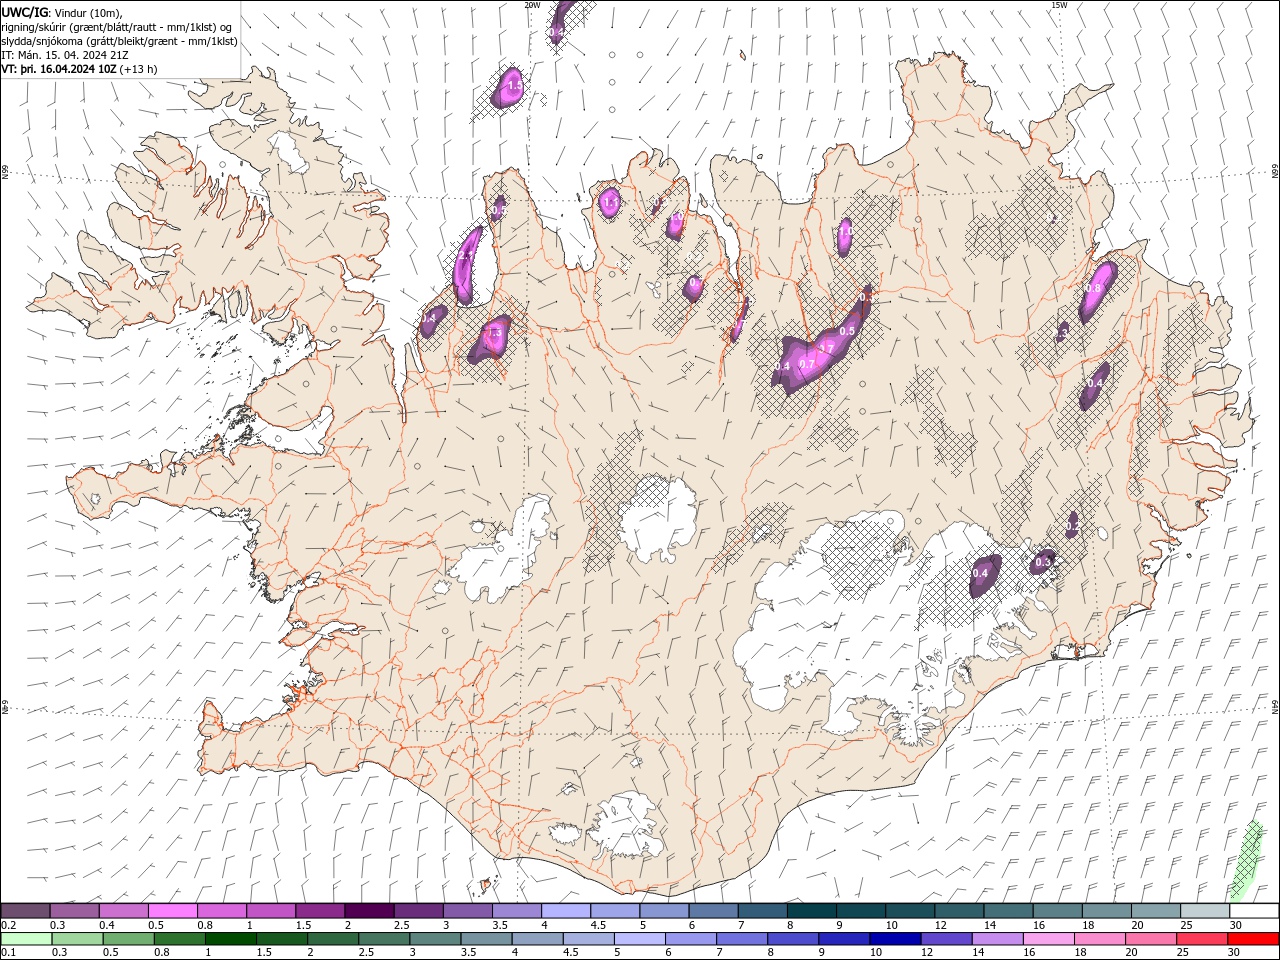Image resolution: width=1280 pixels, height=960 pixels.
Task: Click the '0.8' value in the eastern pink blob
Action: point(1093,289)
